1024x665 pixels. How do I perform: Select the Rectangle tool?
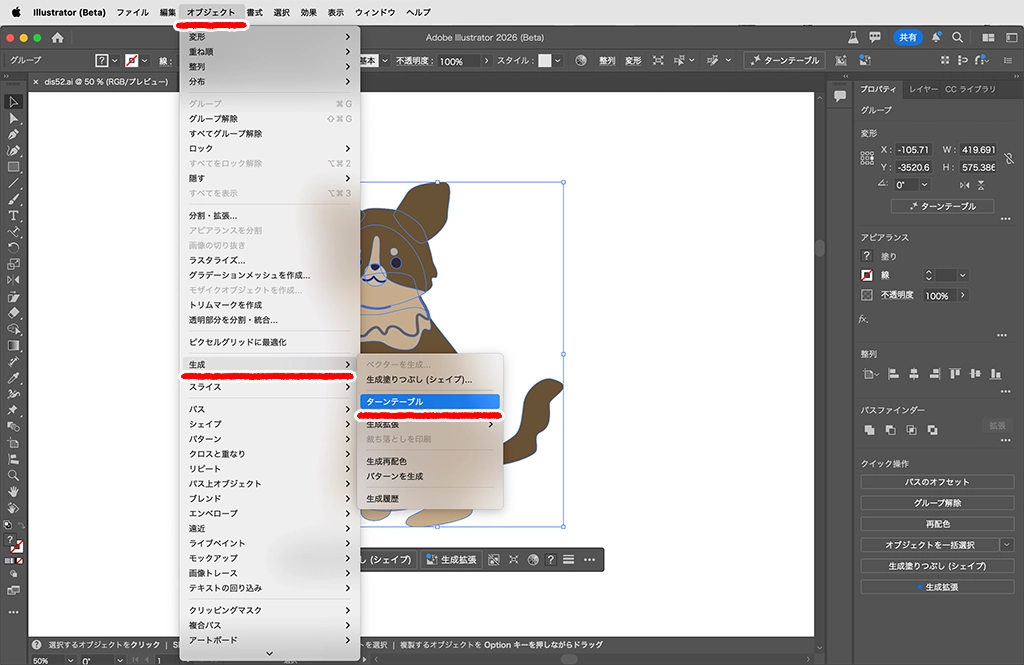coord(14,167)
